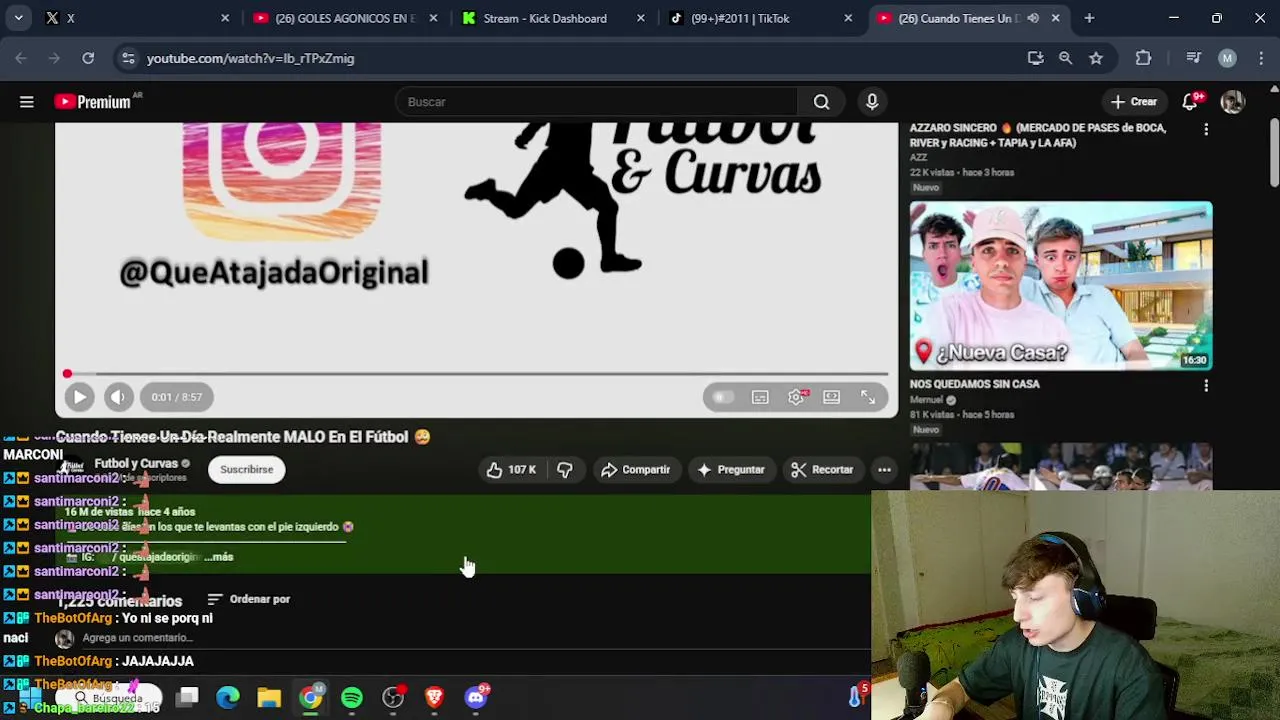Open Microsoft Edge from taskbar

pos(228,697)
